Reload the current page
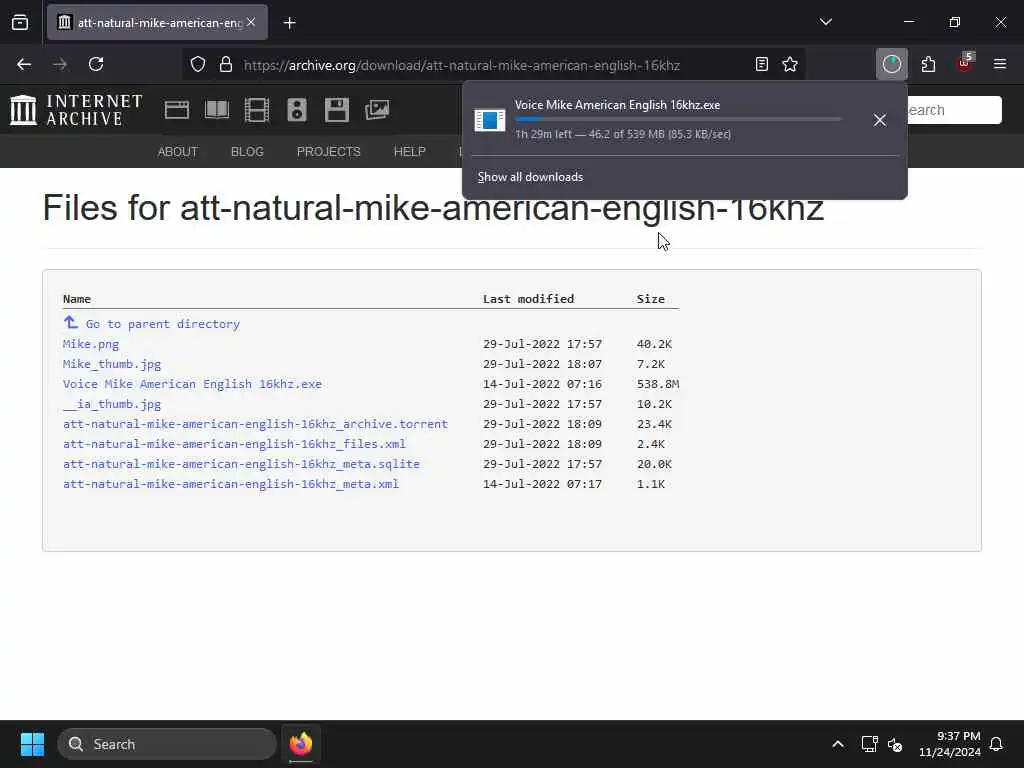1024x768 pixels. click(96, 64)
